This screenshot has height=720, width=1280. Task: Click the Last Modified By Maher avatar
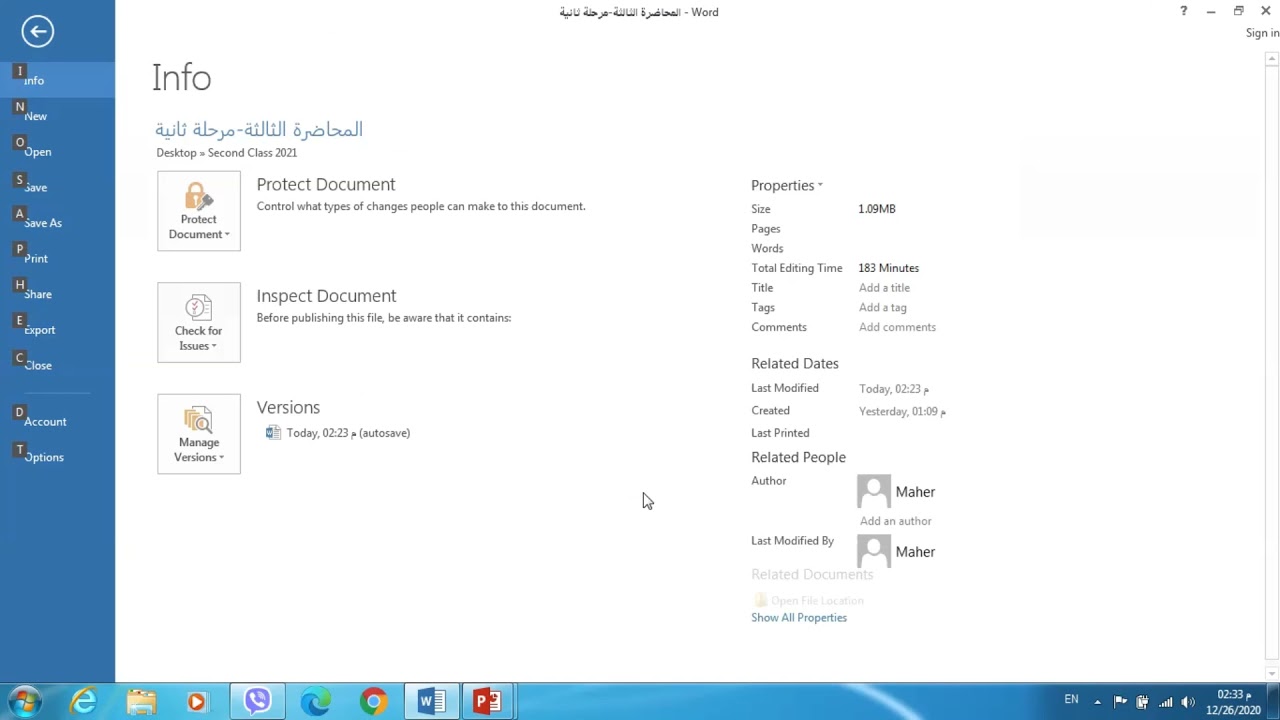tap(874, 551)
